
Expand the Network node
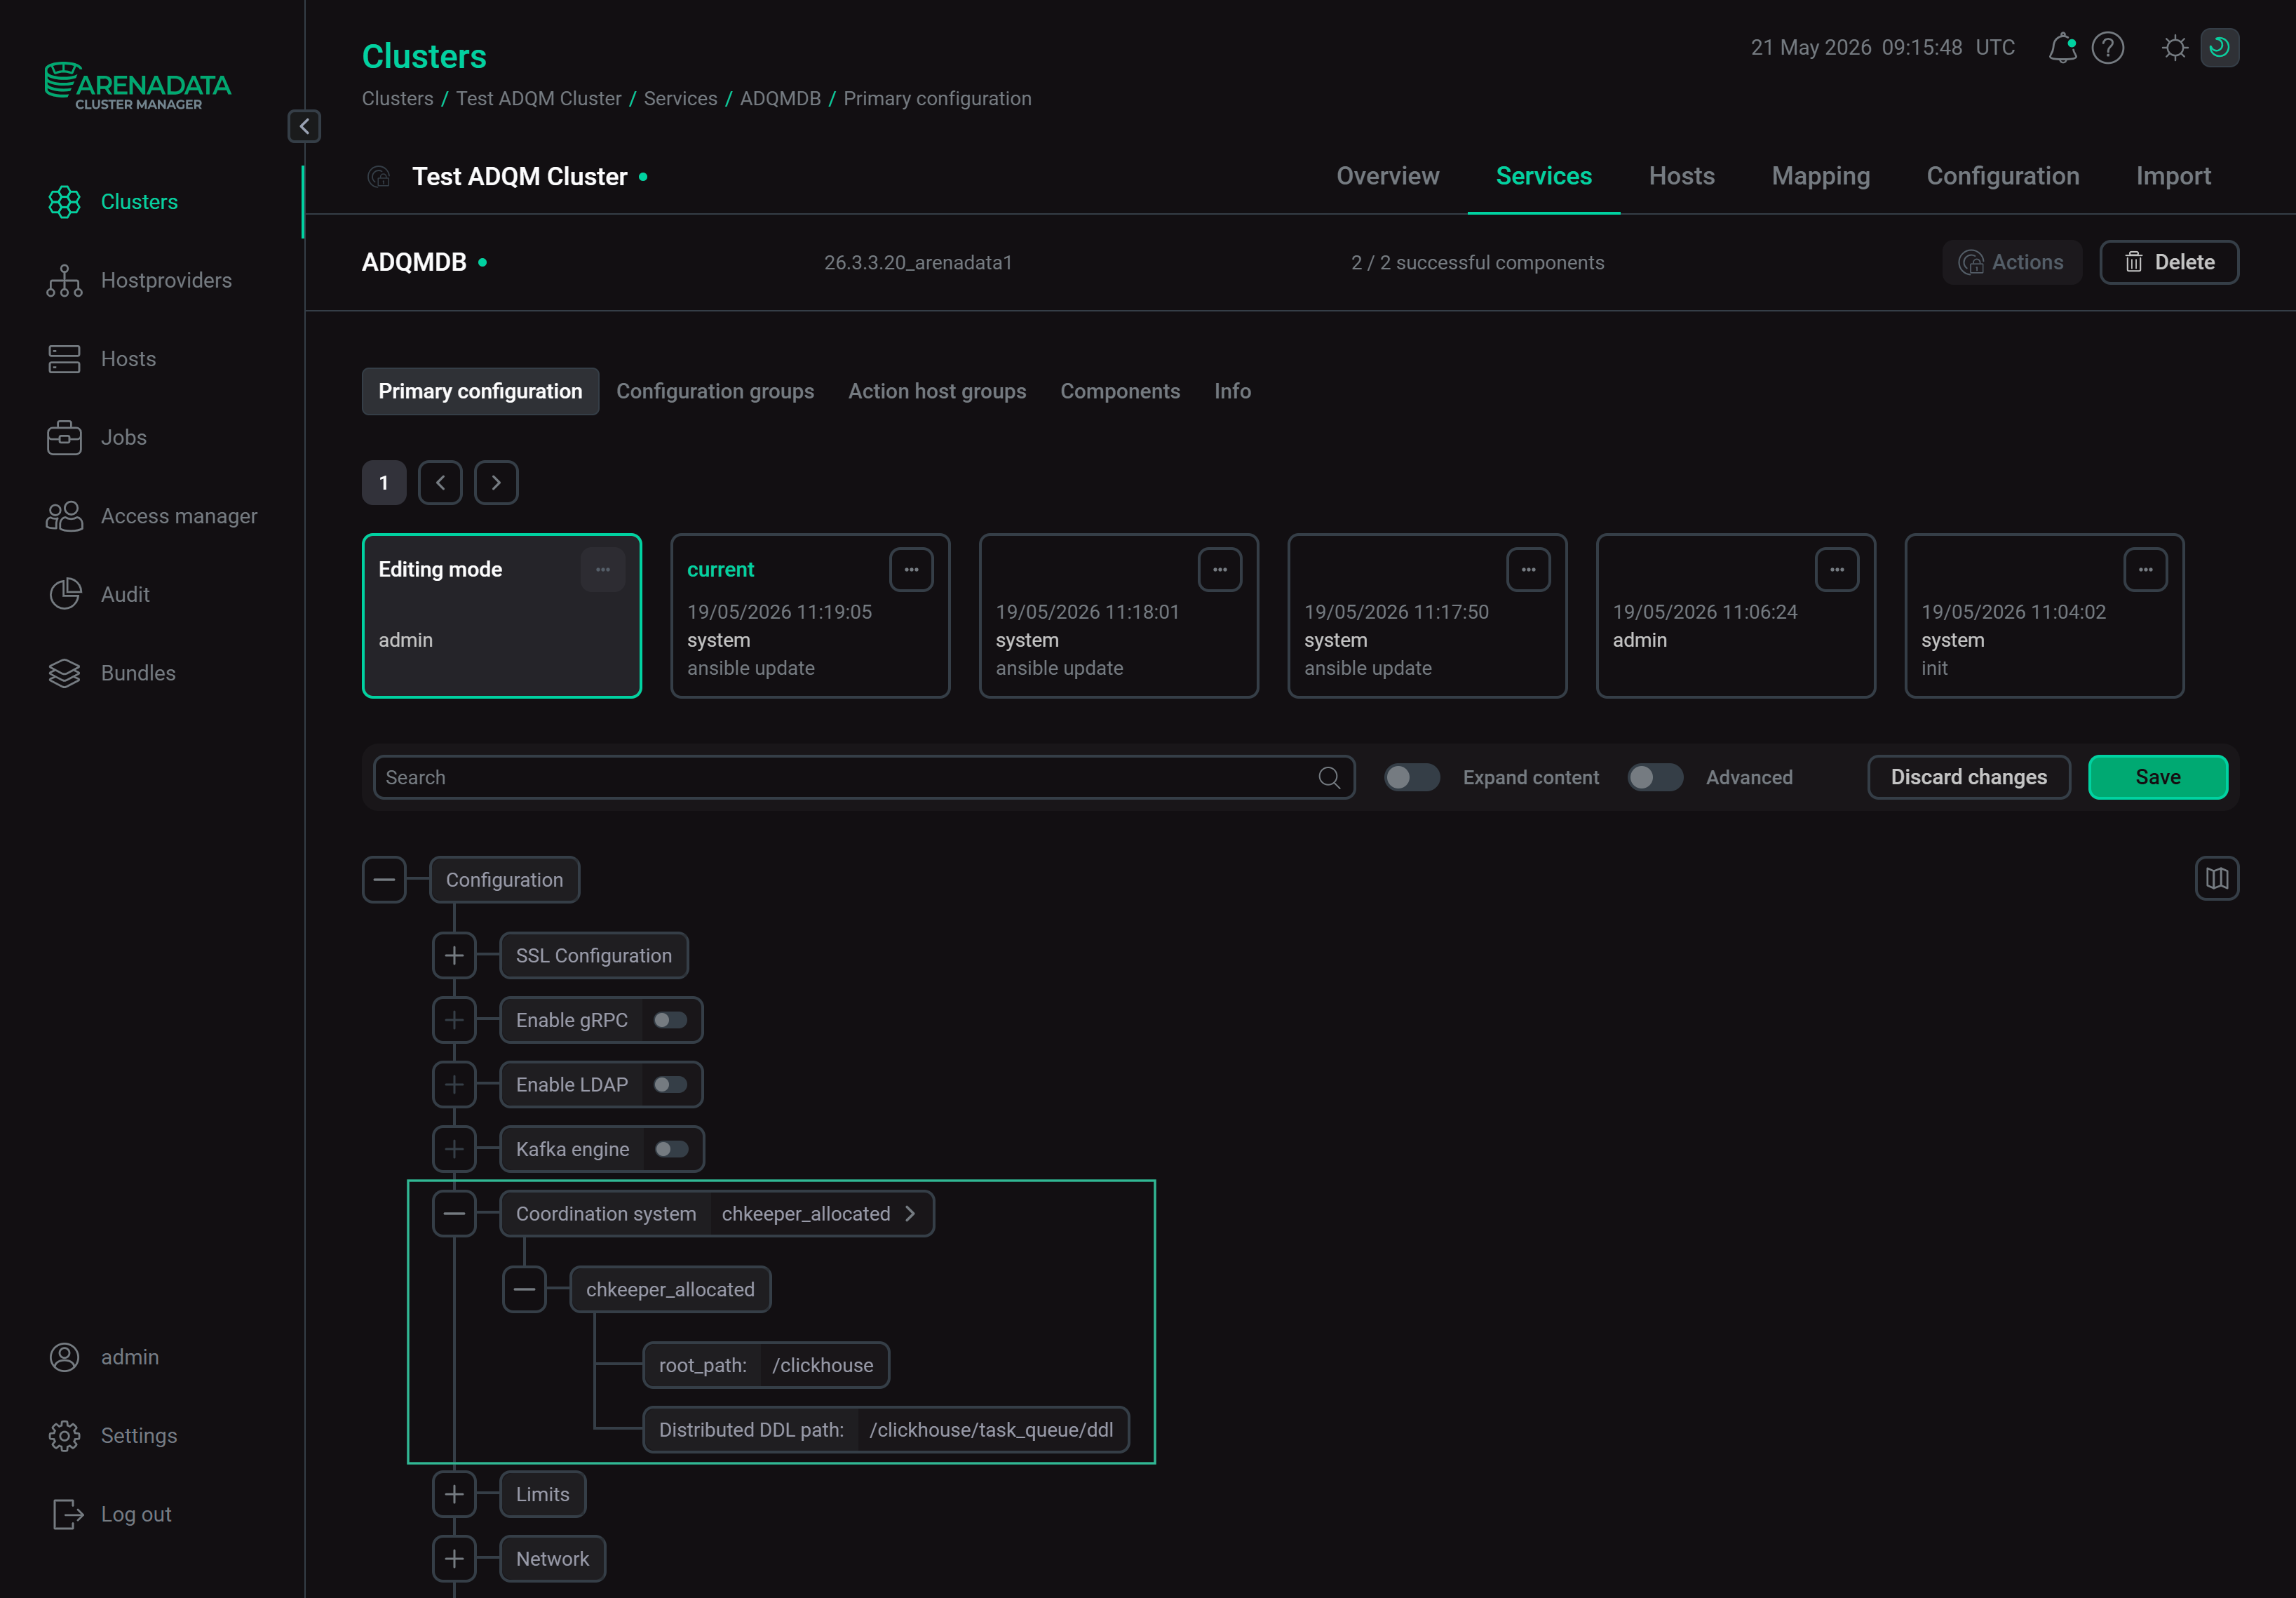coord(454,1559)
